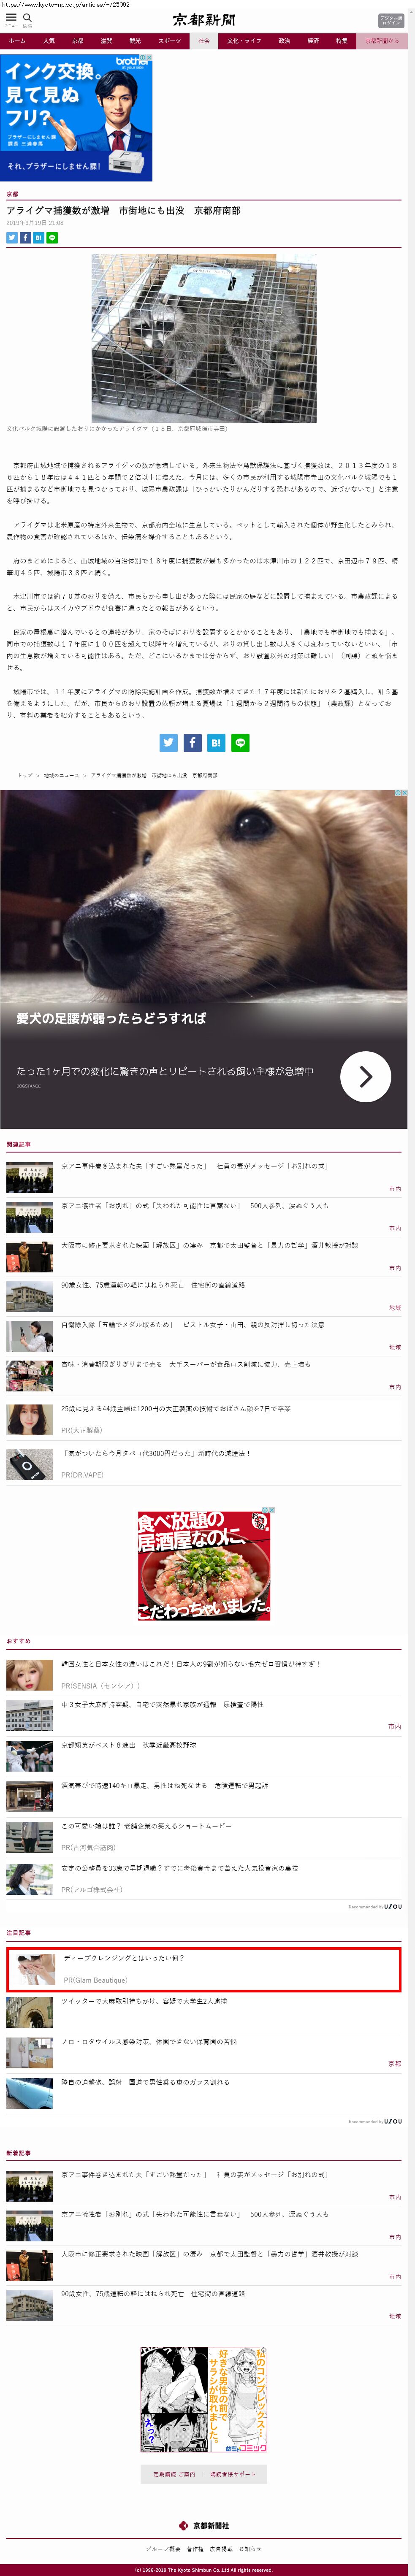Click the LINE icon under the headline date

tap(52, 237)
